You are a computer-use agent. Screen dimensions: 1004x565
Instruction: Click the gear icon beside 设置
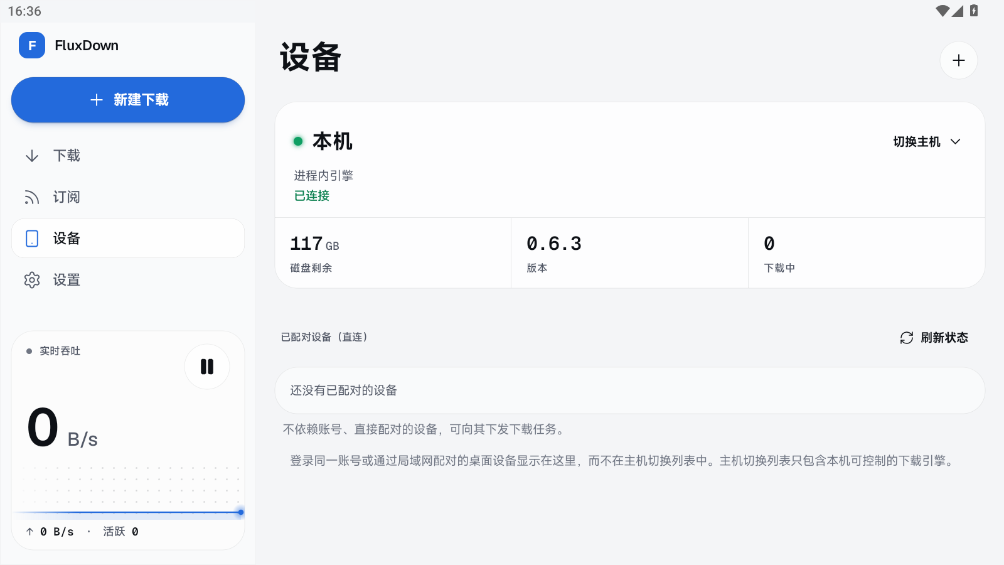point(32,280)
